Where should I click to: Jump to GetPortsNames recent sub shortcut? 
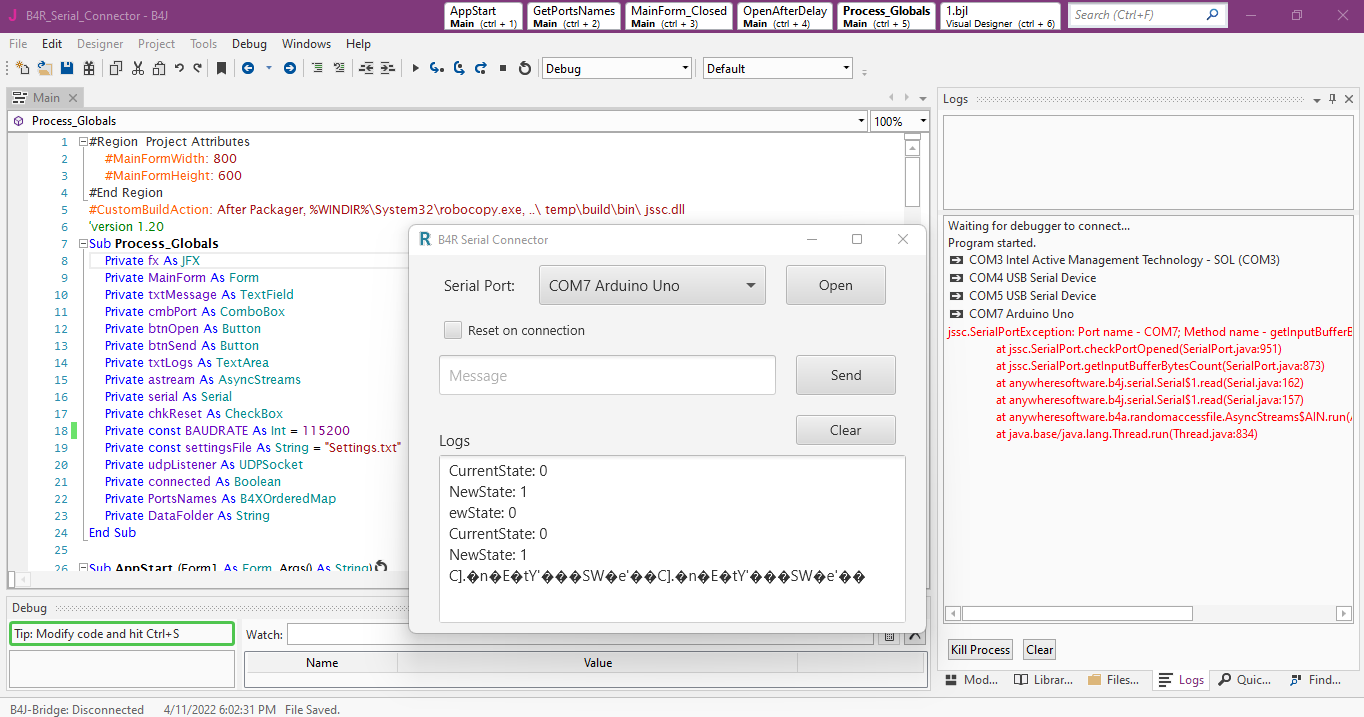coord(574,16)
